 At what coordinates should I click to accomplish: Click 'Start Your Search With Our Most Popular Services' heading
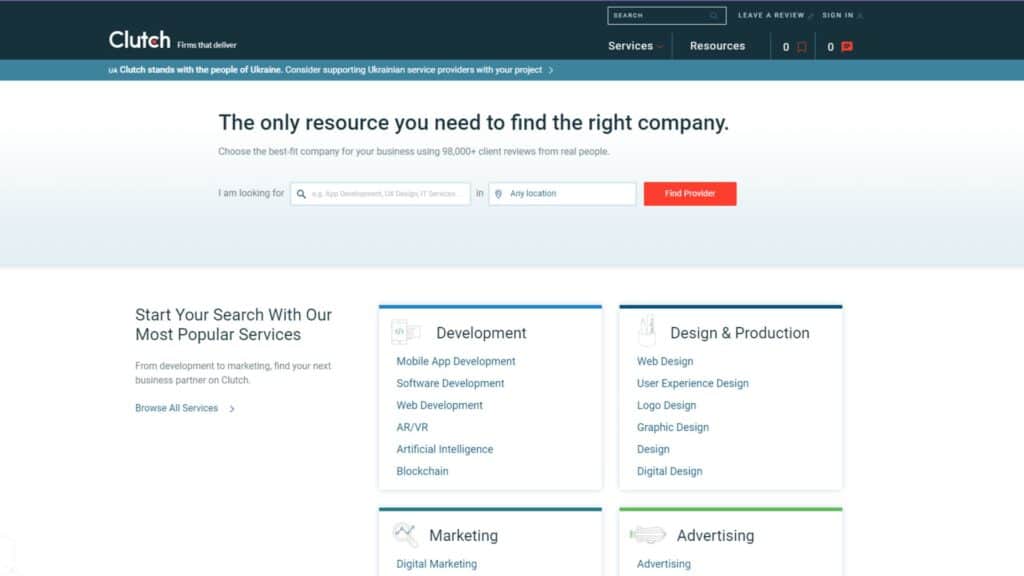click(233, 325)
